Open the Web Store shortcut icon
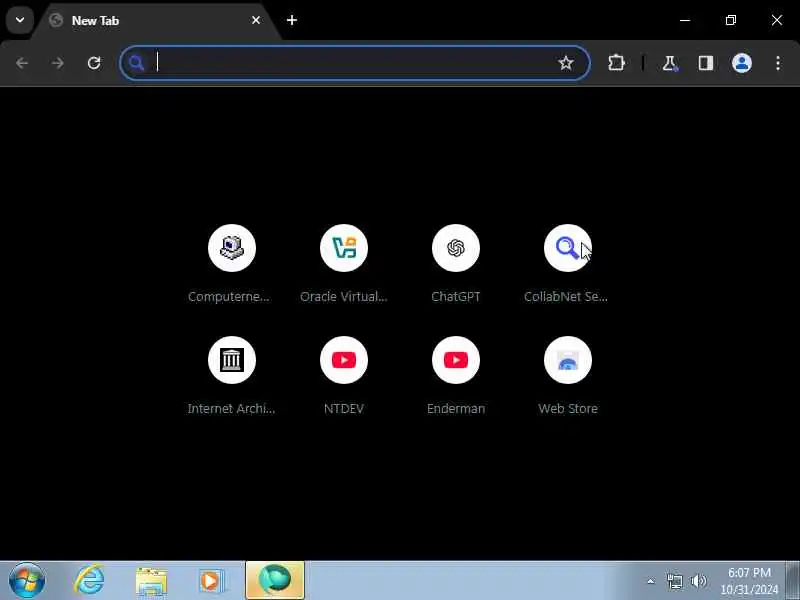Screen dimensions: 800x600 568,360
